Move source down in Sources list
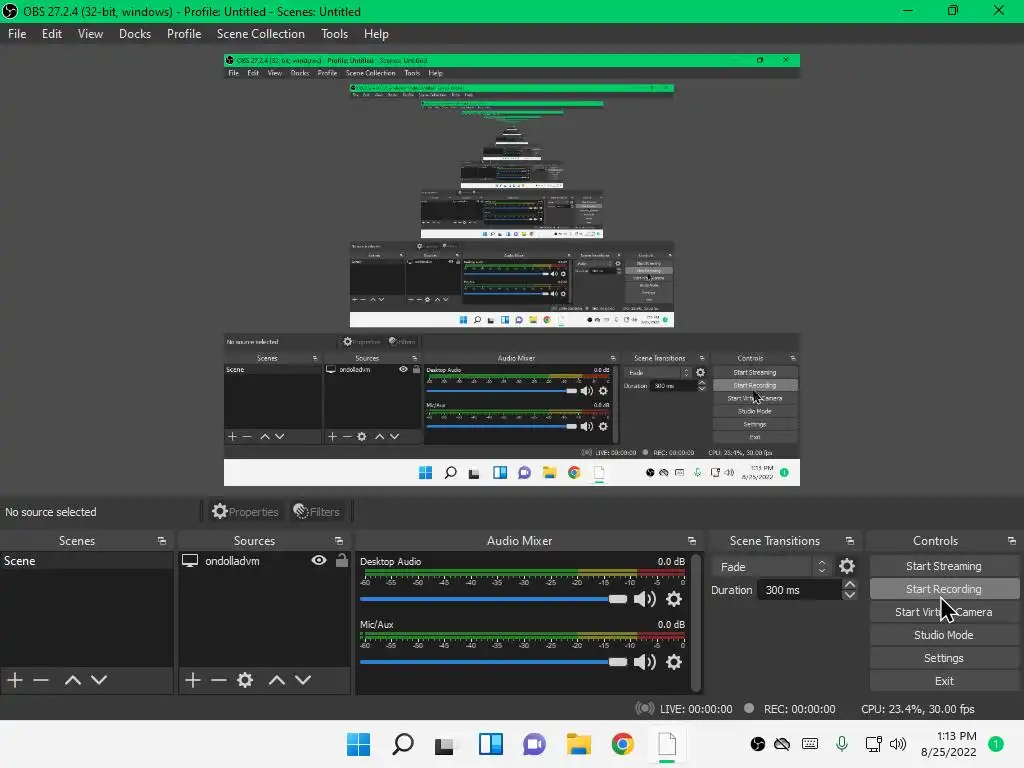This screenshot has height=768, width=1024. click(x=303, y=680)
